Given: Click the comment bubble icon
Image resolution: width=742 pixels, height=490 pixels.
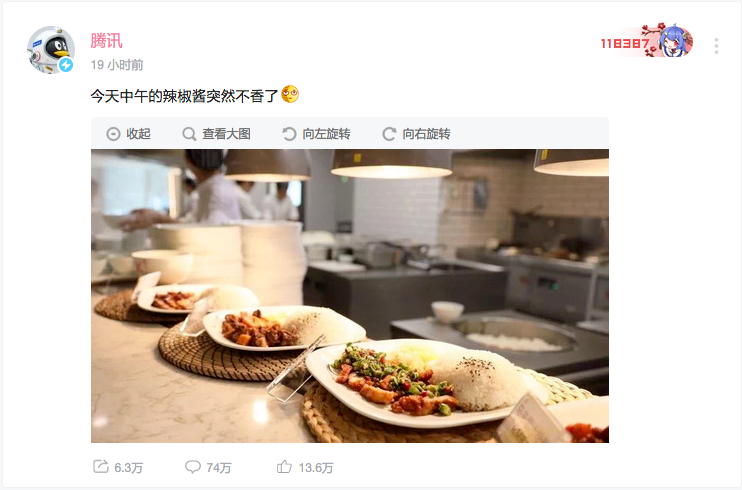Looking at the screenshot, I should pyautogui.click(x=193, y=467).
